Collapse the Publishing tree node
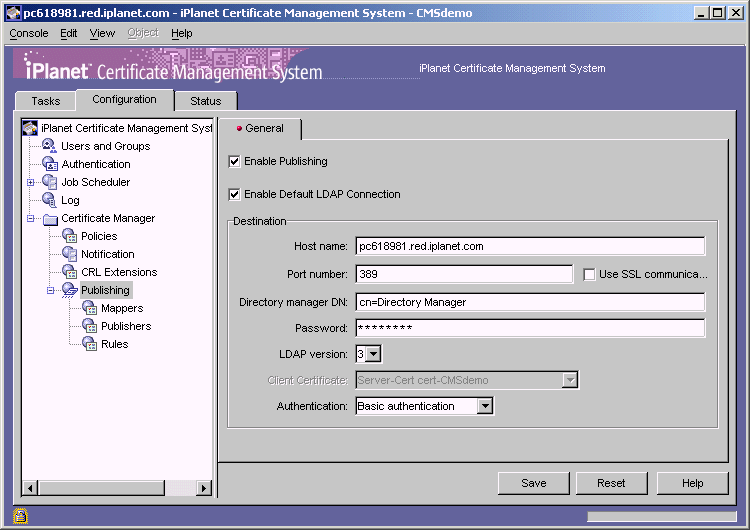750x530 pixels. coord(50,290)
